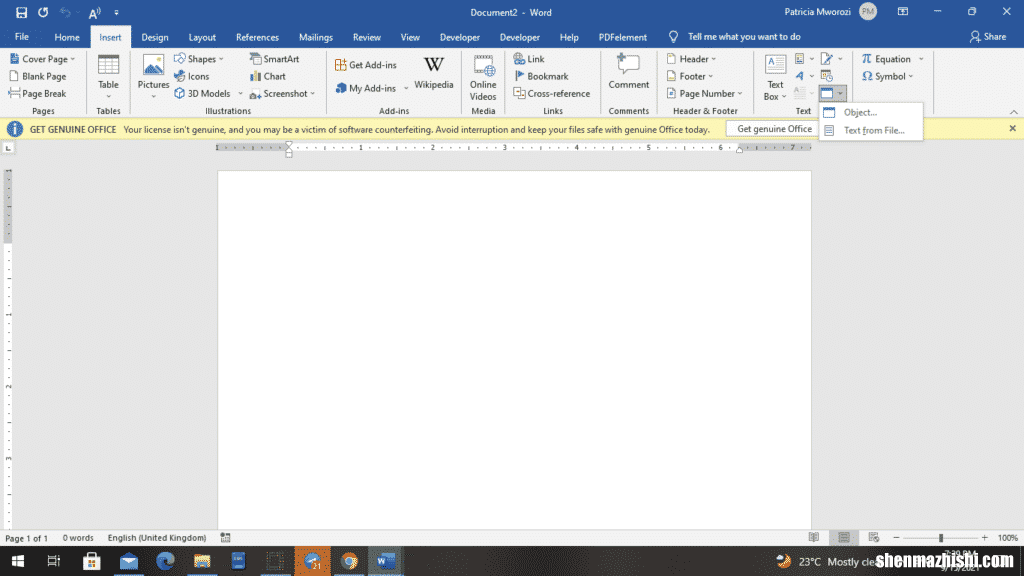
Task: Insert a Text Box
Action: (775, 78)
